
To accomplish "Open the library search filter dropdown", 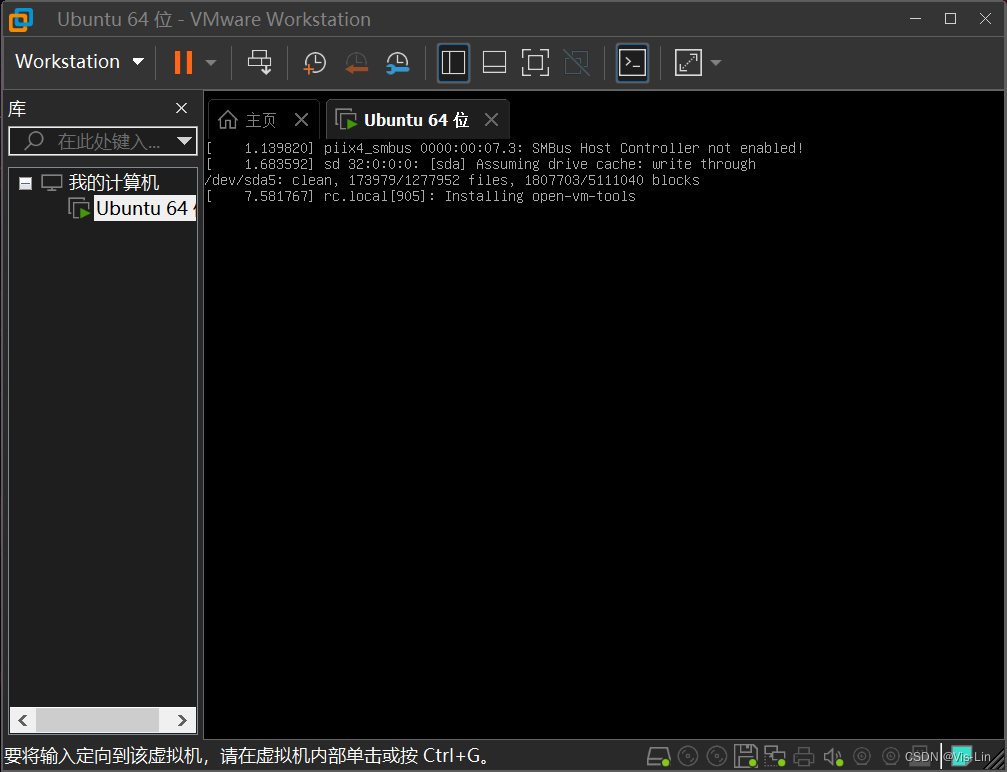I will (x=185, y=141).
